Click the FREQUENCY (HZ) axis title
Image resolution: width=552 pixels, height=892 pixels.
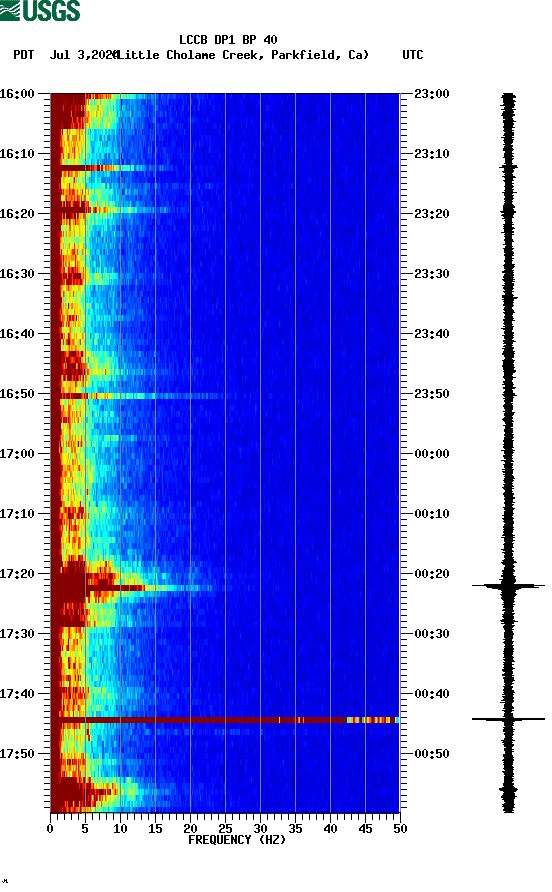pos(237,840)
